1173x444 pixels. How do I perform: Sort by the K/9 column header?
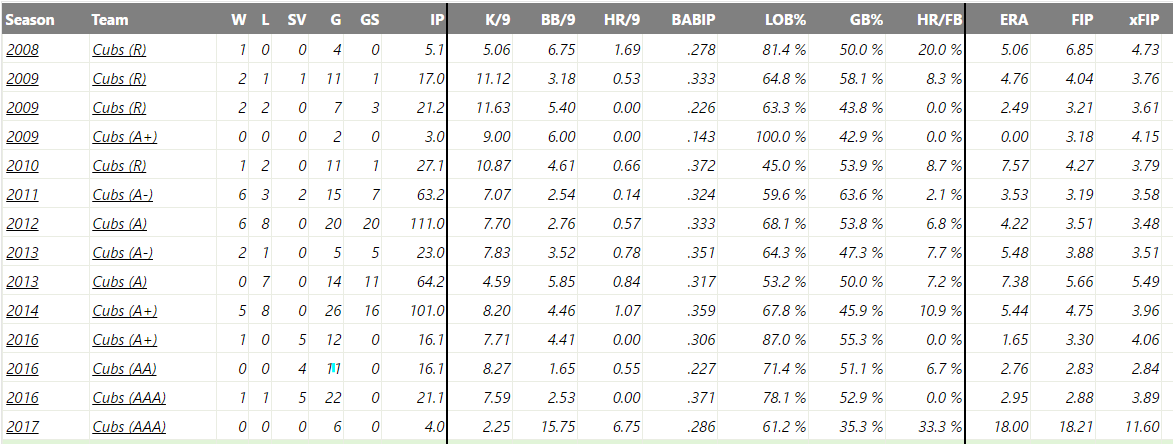click(496, 19)
